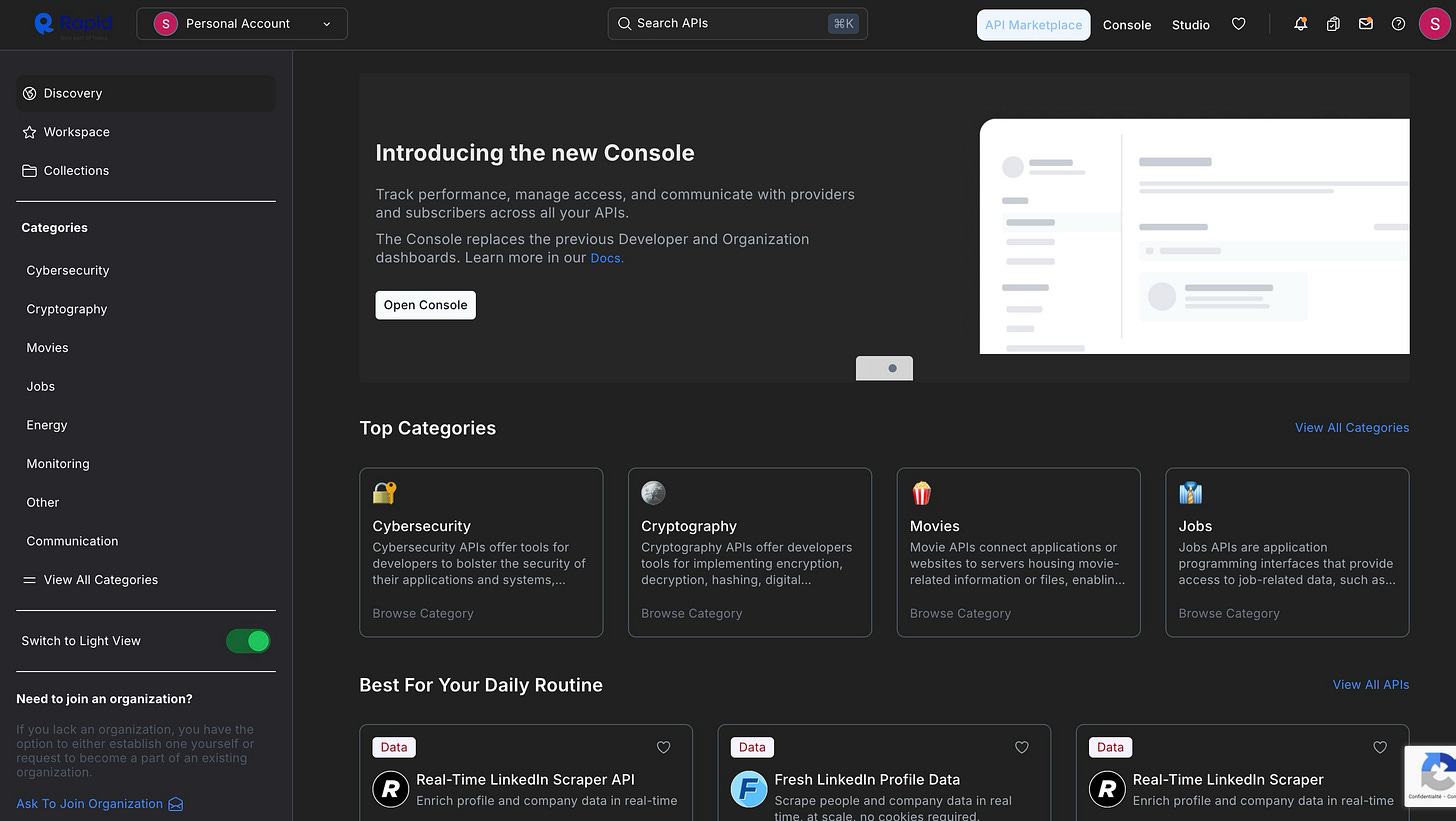Click Jobs shirt-and-tie icon in Top Categories
This screenshot has height=821, width=1456.
coord(1190,493)
